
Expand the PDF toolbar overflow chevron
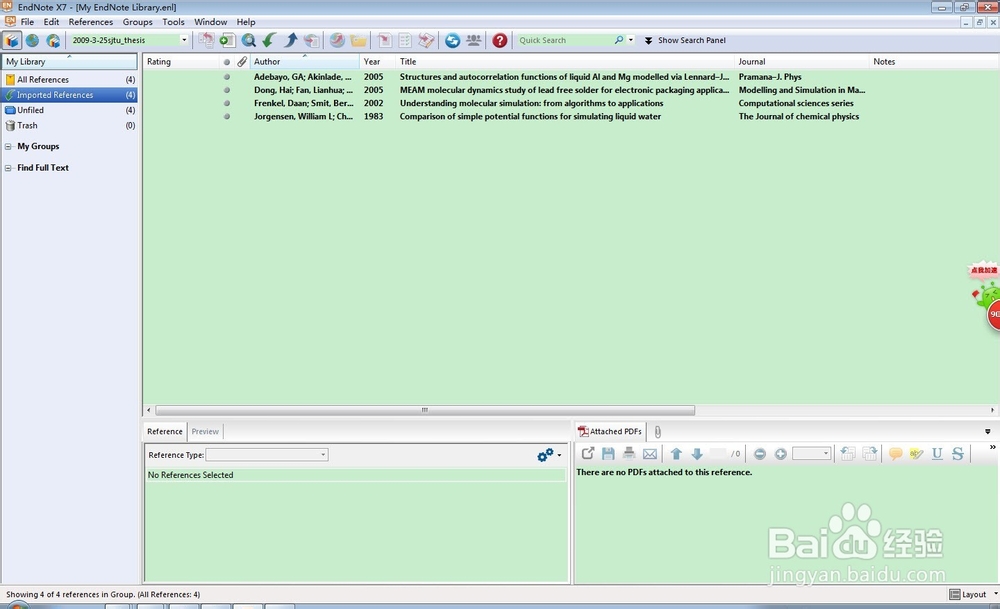click(x=992, y=447)
